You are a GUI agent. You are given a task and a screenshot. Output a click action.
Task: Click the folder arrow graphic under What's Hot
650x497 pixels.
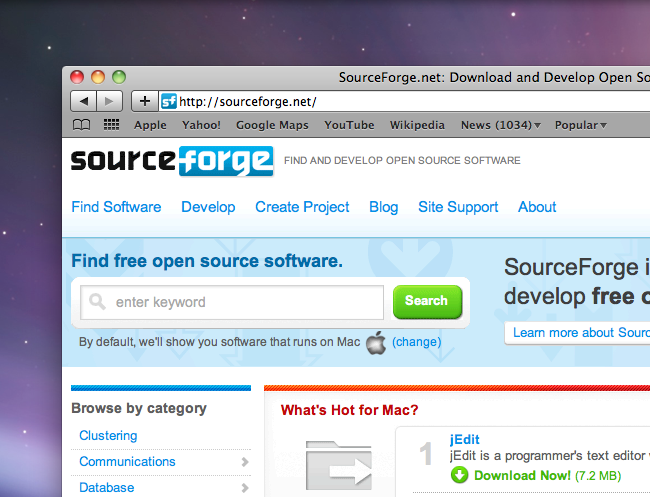click(x=339, y=465)
